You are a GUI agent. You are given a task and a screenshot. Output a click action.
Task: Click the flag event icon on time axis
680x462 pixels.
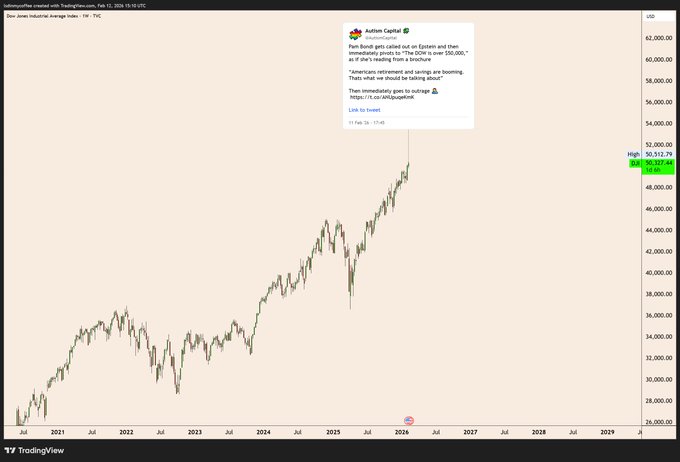[x=408, y=421]
